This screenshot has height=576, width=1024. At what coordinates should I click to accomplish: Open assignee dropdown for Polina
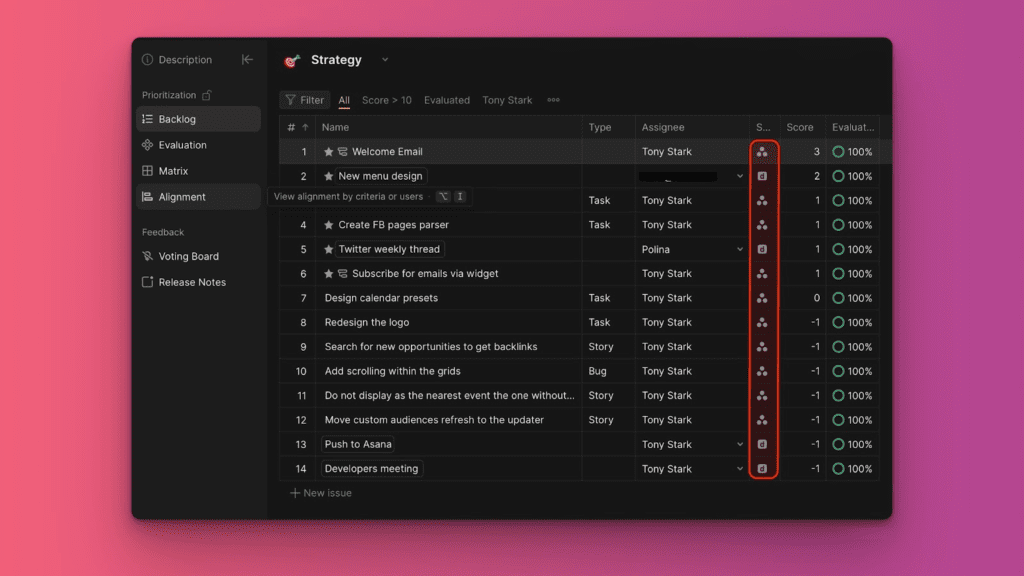coord(740,249)
